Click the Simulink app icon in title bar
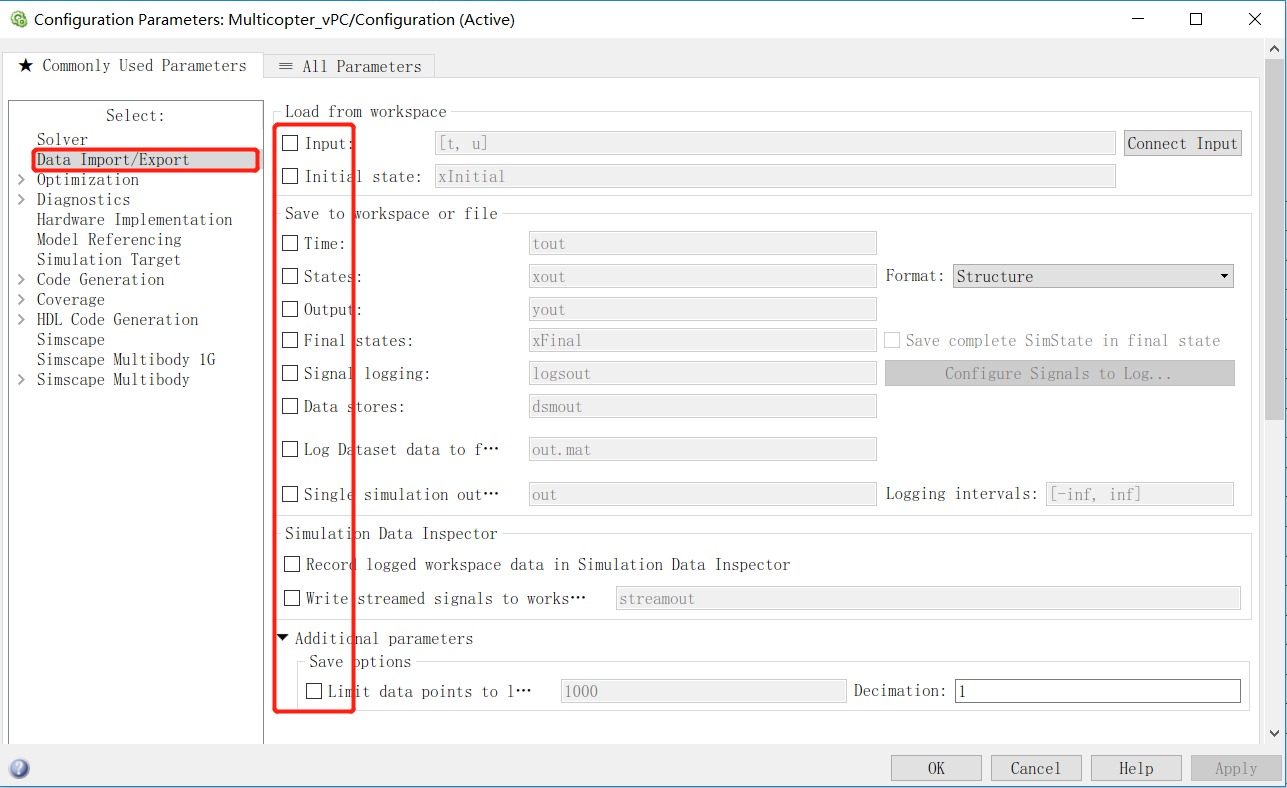The width and height of the screenshot is (1287, 788). [18, 19]
